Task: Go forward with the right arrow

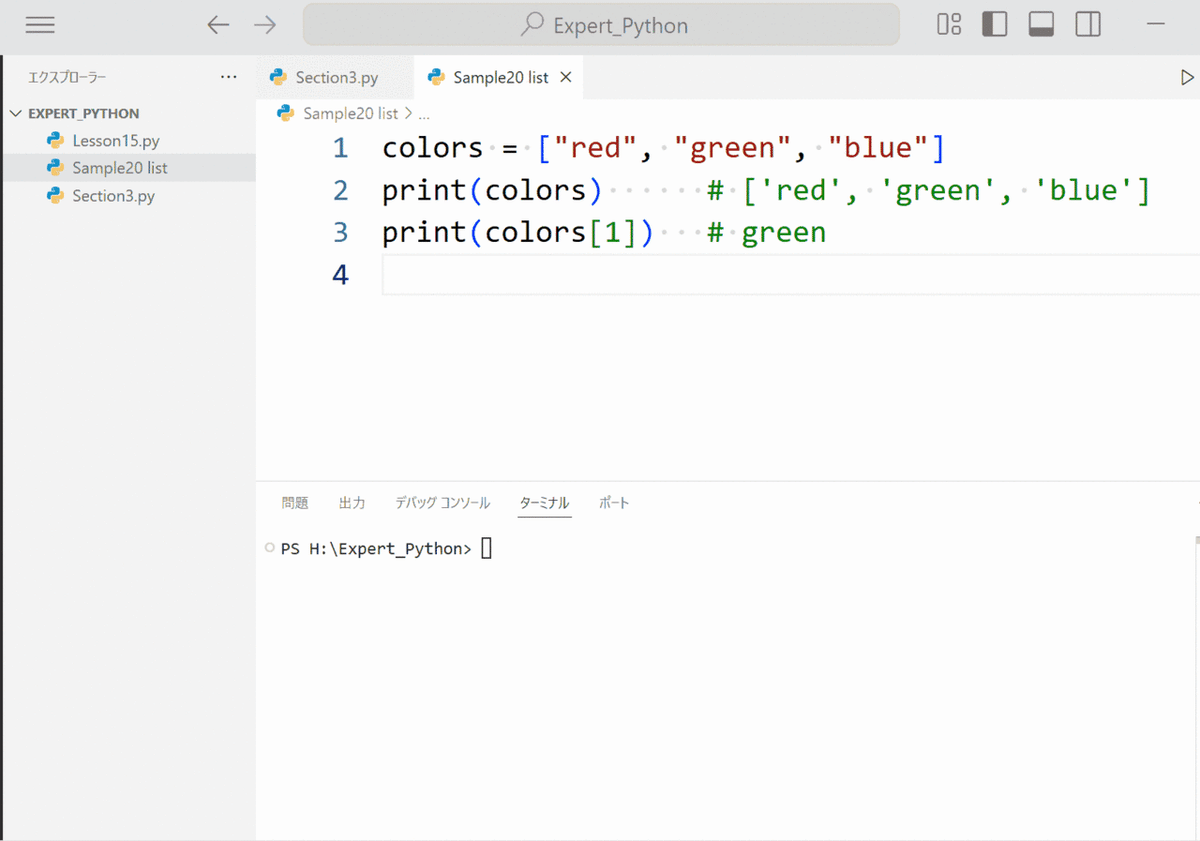Action: coord(265,25)
